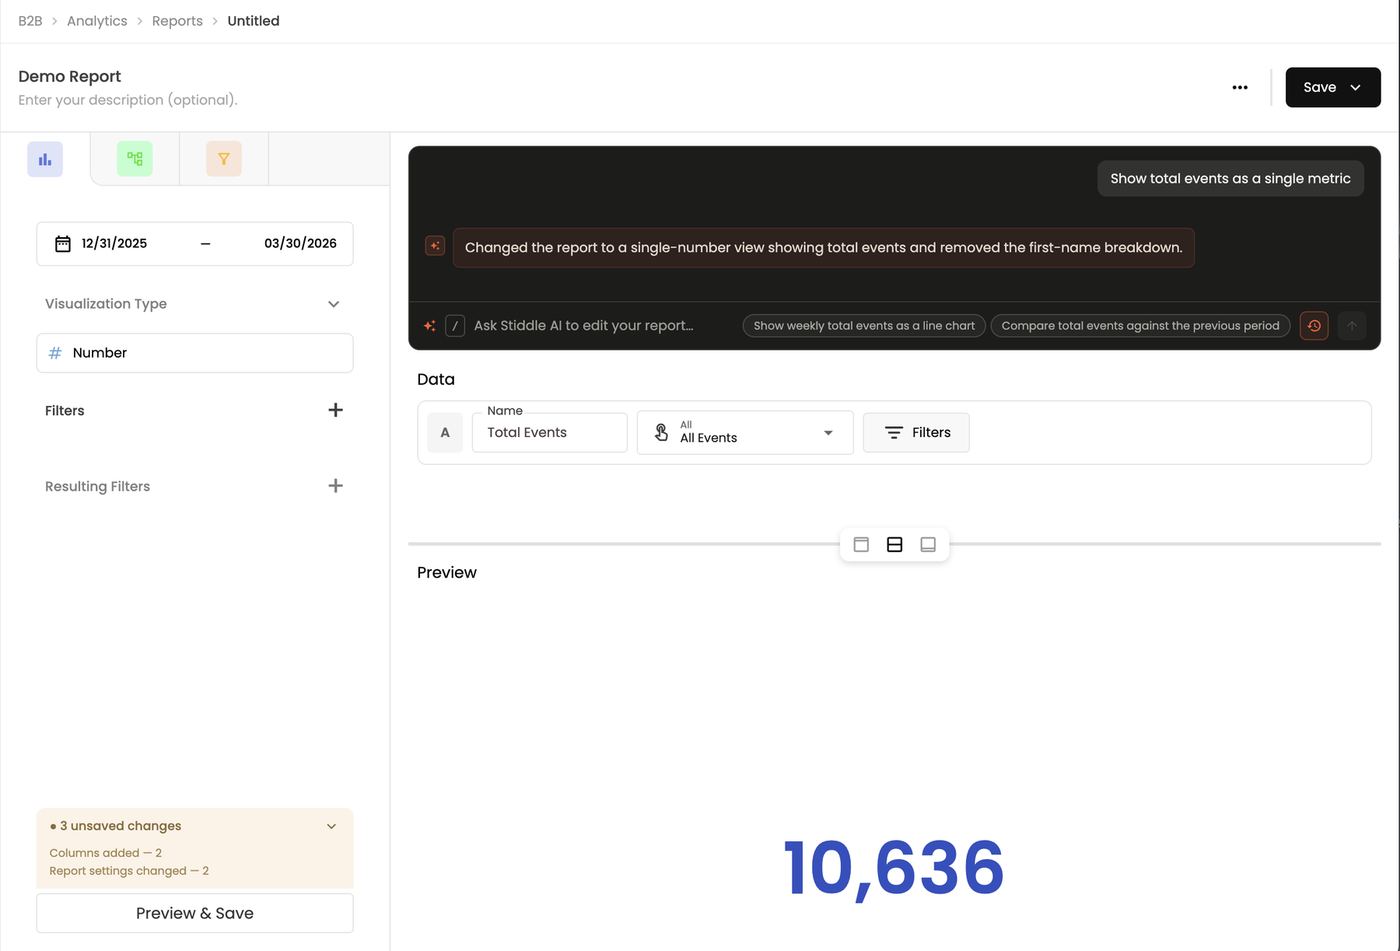
Task: Go to Reports breadcrumb
Action: coord(177,21)
